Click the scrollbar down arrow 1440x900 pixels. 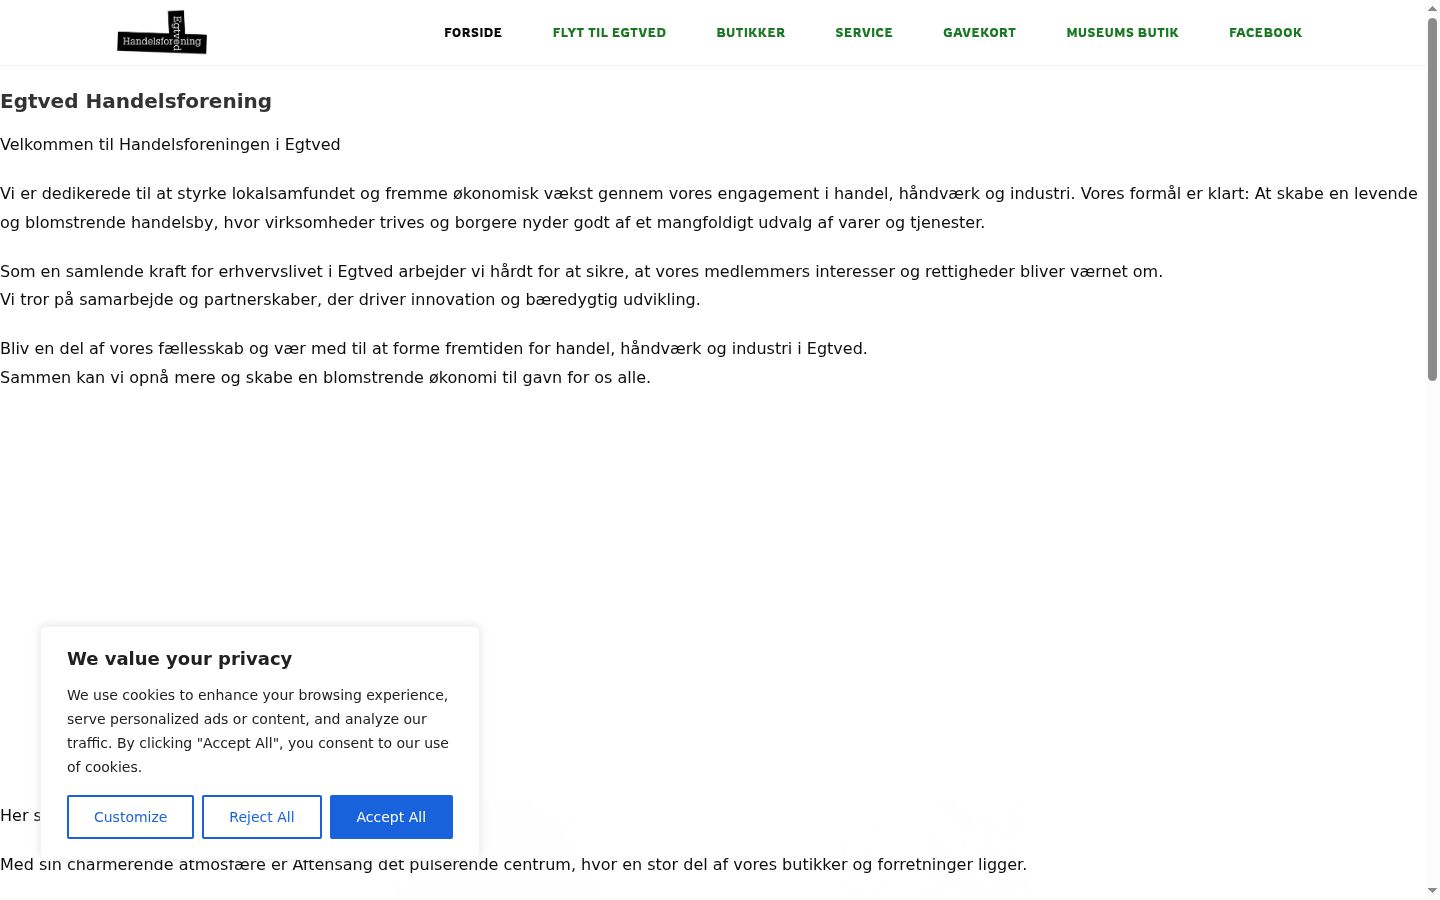tap(1432, 890)
